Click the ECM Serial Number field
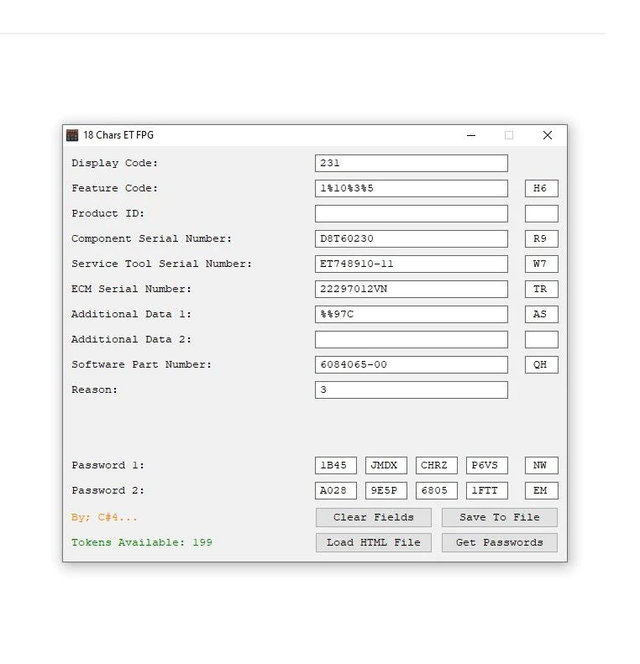The height and width of the screenshot is (664, 640). tap(411, 289)
